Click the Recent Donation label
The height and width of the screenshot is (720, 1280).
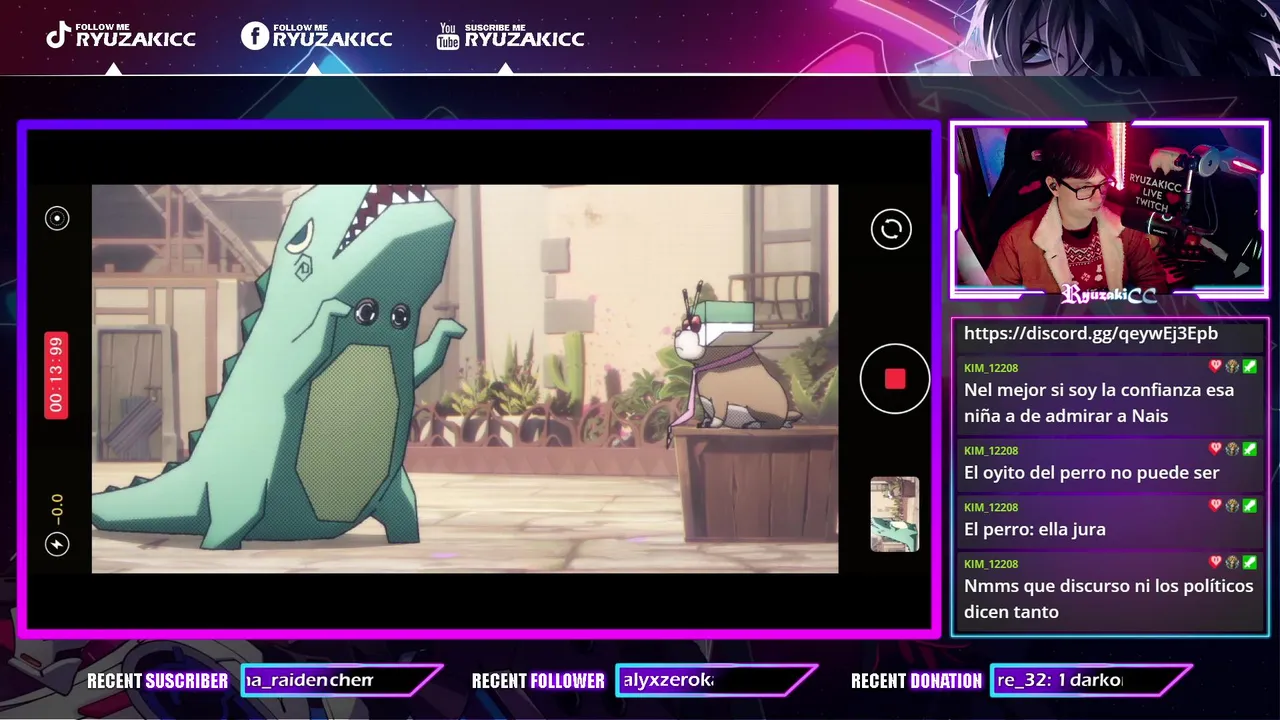click(x=916, y=681)
